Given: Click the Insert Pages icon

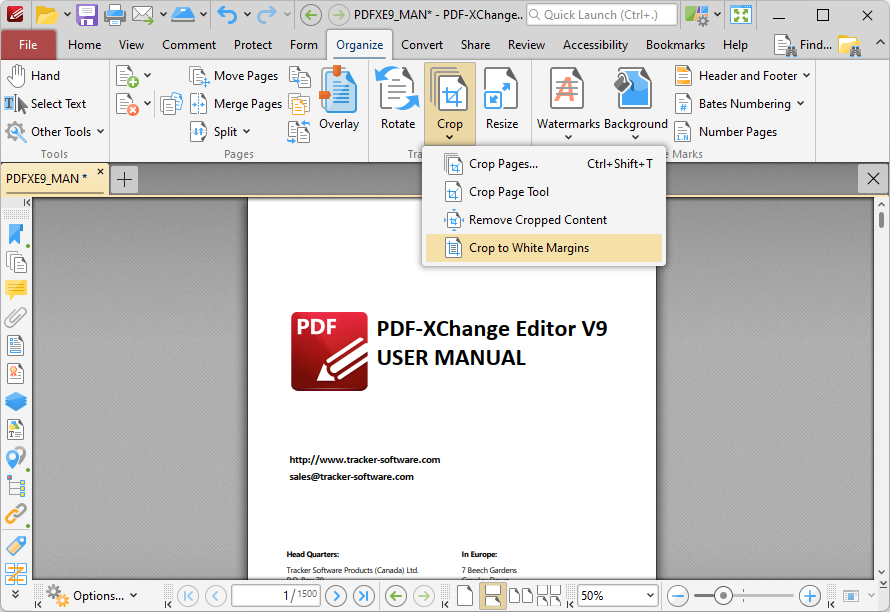Looking at the screenshot, I should pos(127,76).
